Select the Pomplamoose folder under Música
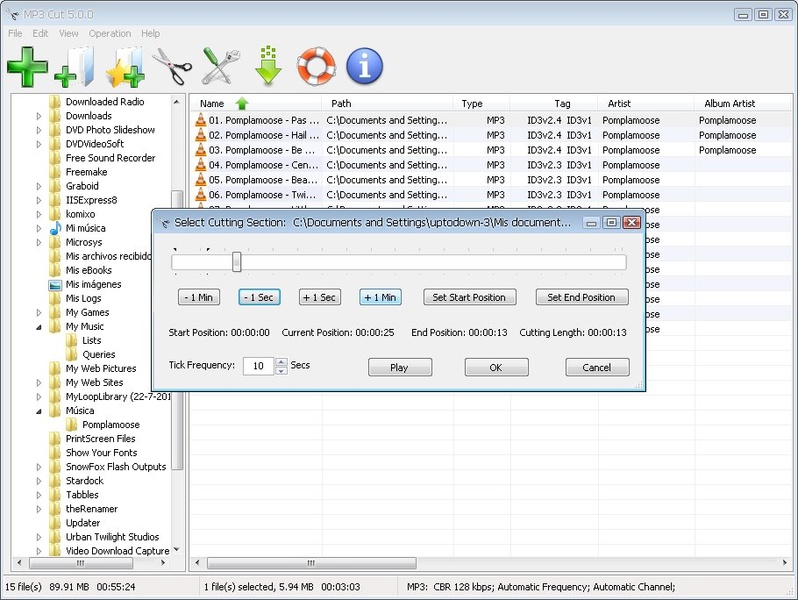This screenshot has height=600, width=798. point(110,425)
